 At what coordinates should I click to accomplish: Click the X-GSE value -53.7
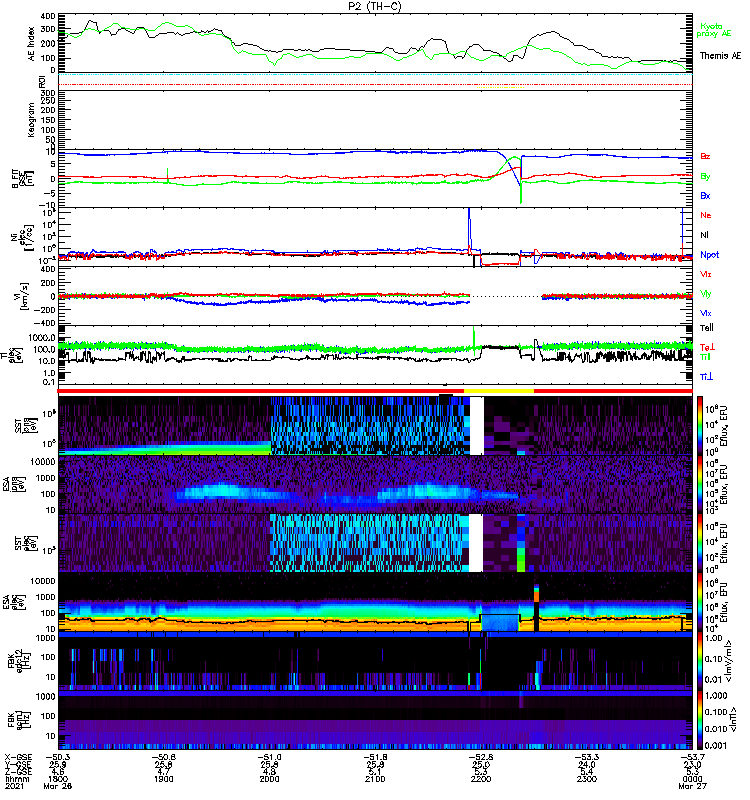692,758
